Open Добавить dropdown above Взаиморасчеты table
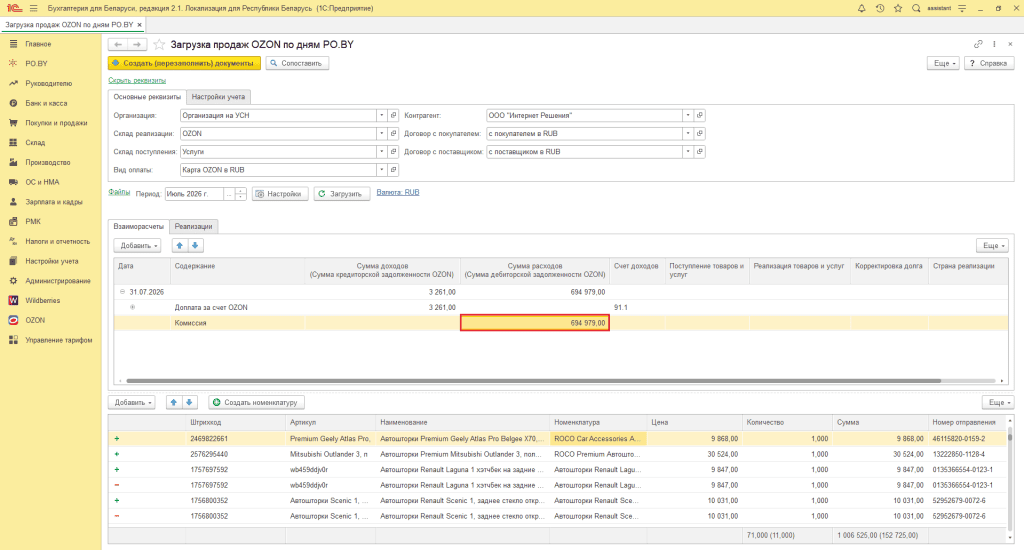This screenshot has height=550, width=1024. (x=138, y=246)
